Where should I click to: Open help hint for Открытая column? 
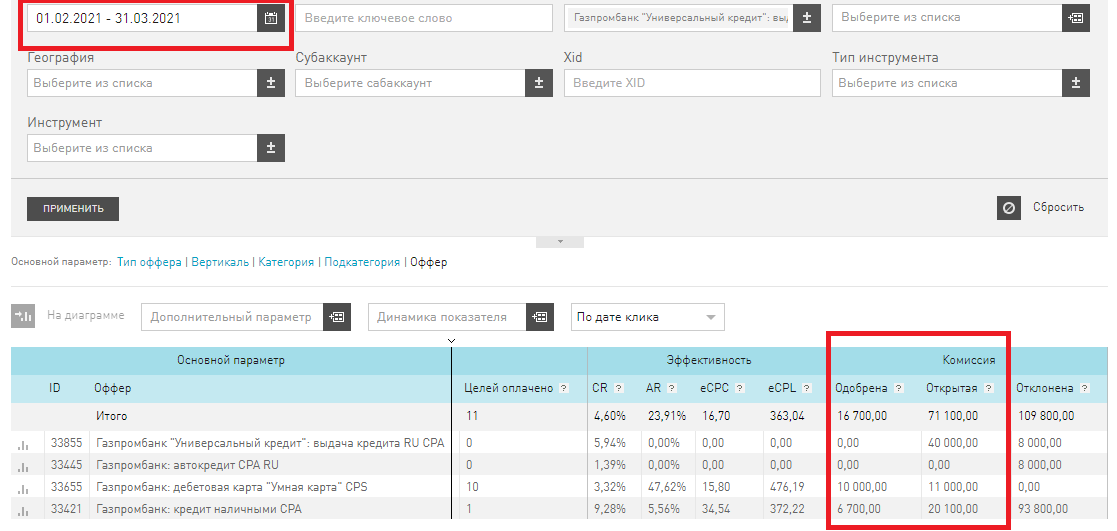pos(989,388)
